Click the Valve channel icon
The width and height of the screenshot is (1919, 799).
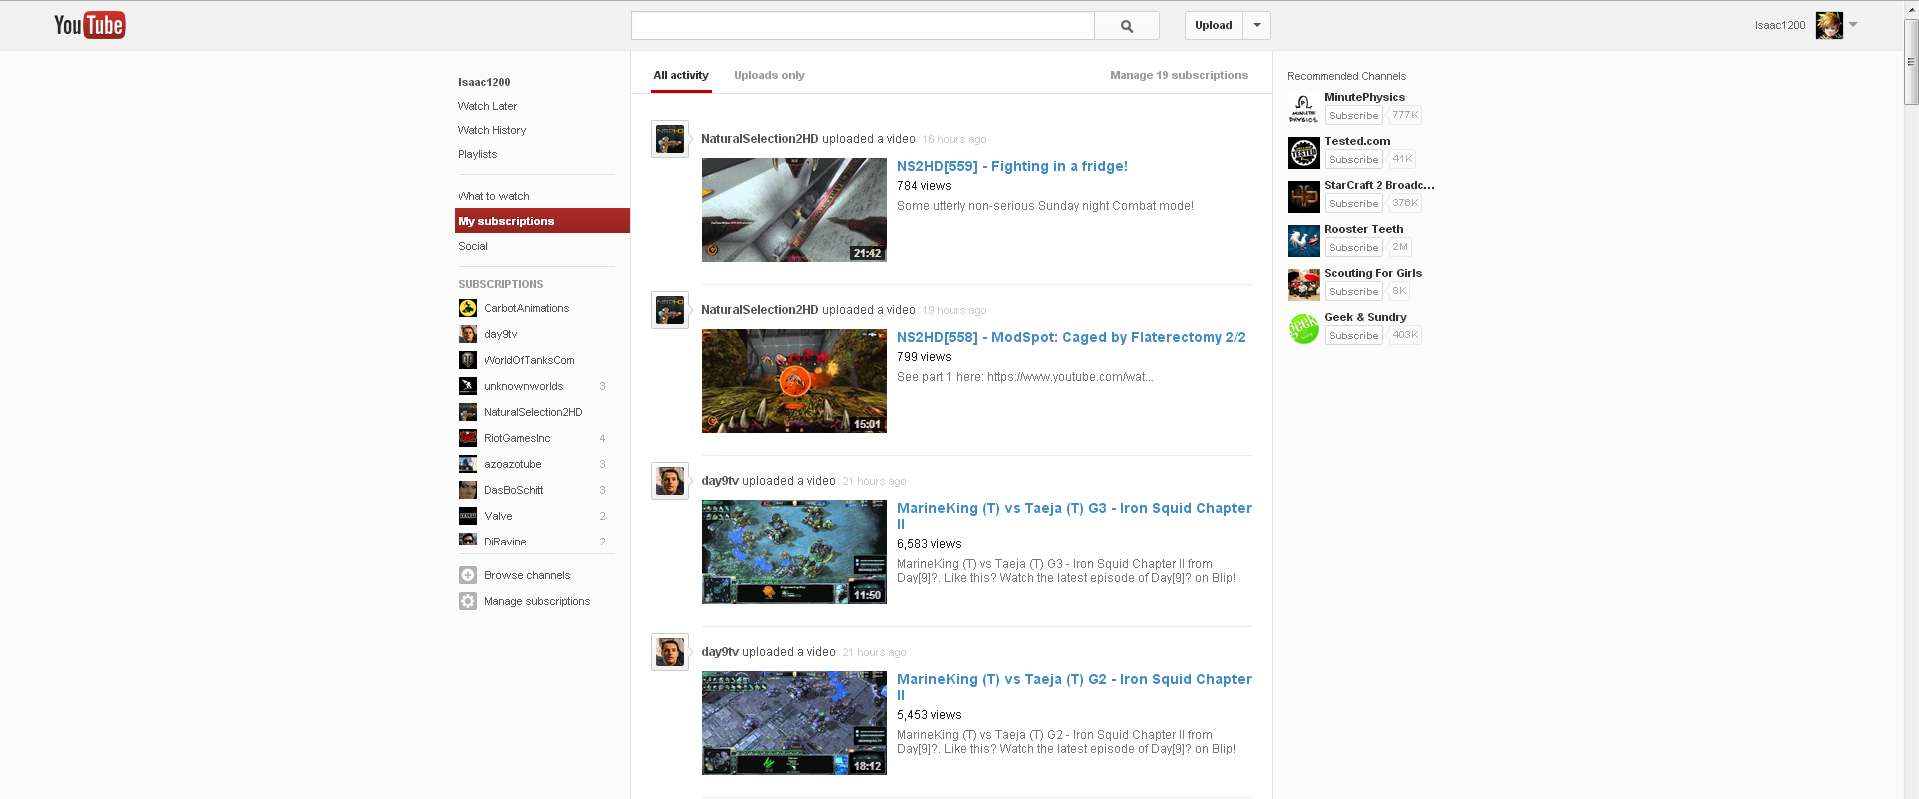tap(468, 516)
